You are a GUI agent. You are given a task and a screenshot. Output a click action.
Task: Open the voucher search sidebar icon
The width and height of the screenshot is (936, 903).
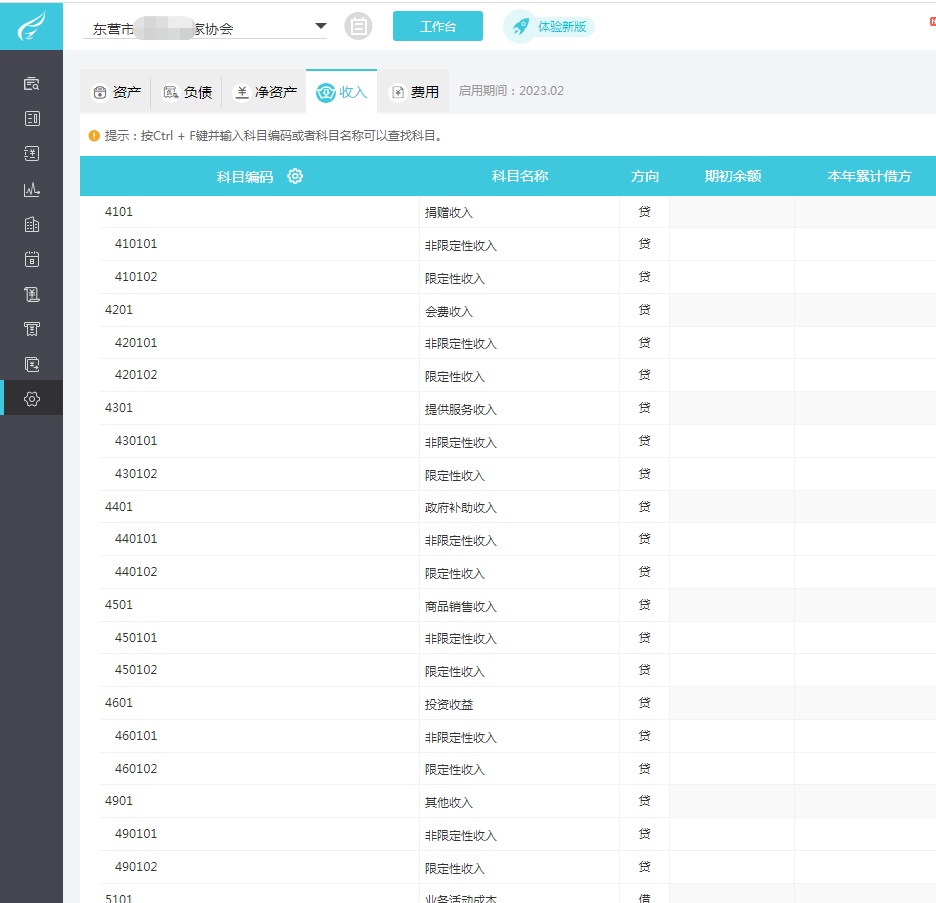(32, 84)
